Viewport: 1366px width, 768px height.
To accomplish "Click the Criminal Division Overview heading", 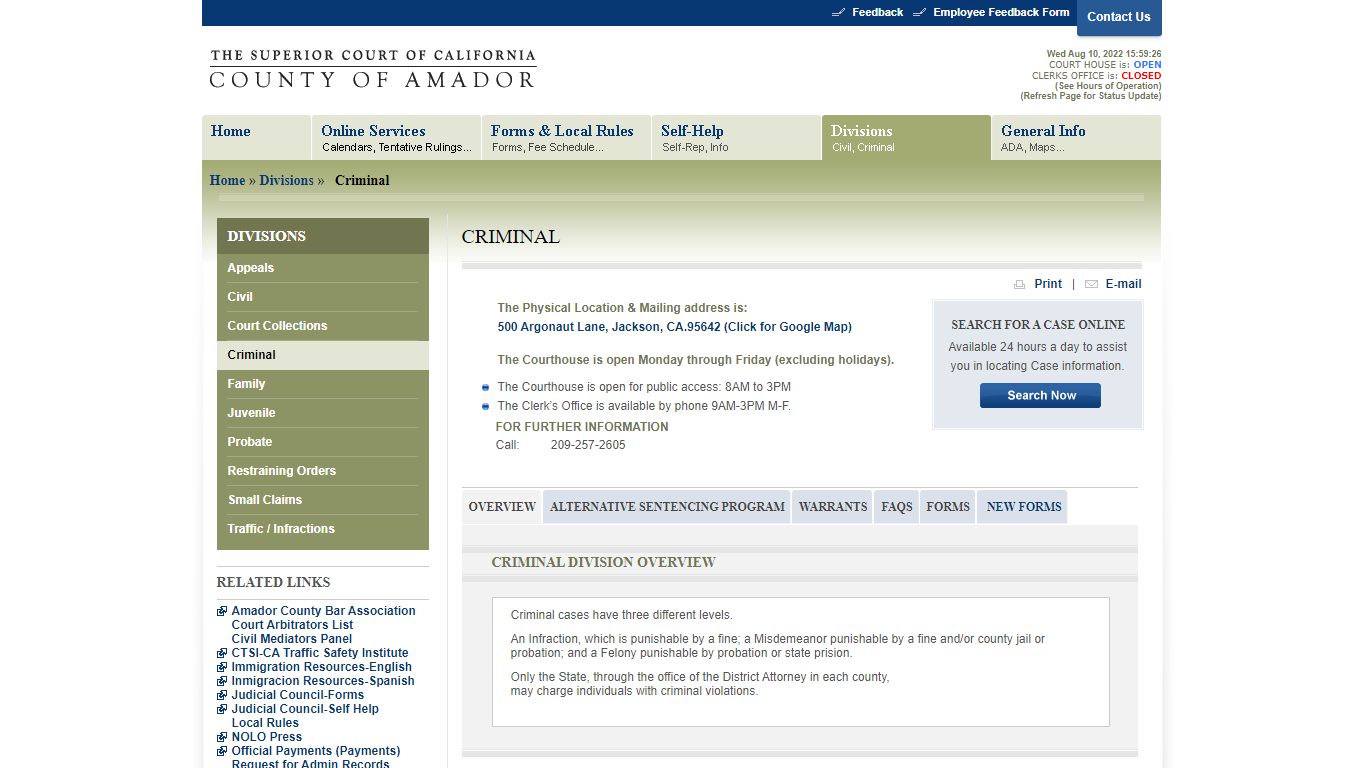I will [x=603, y=562].
